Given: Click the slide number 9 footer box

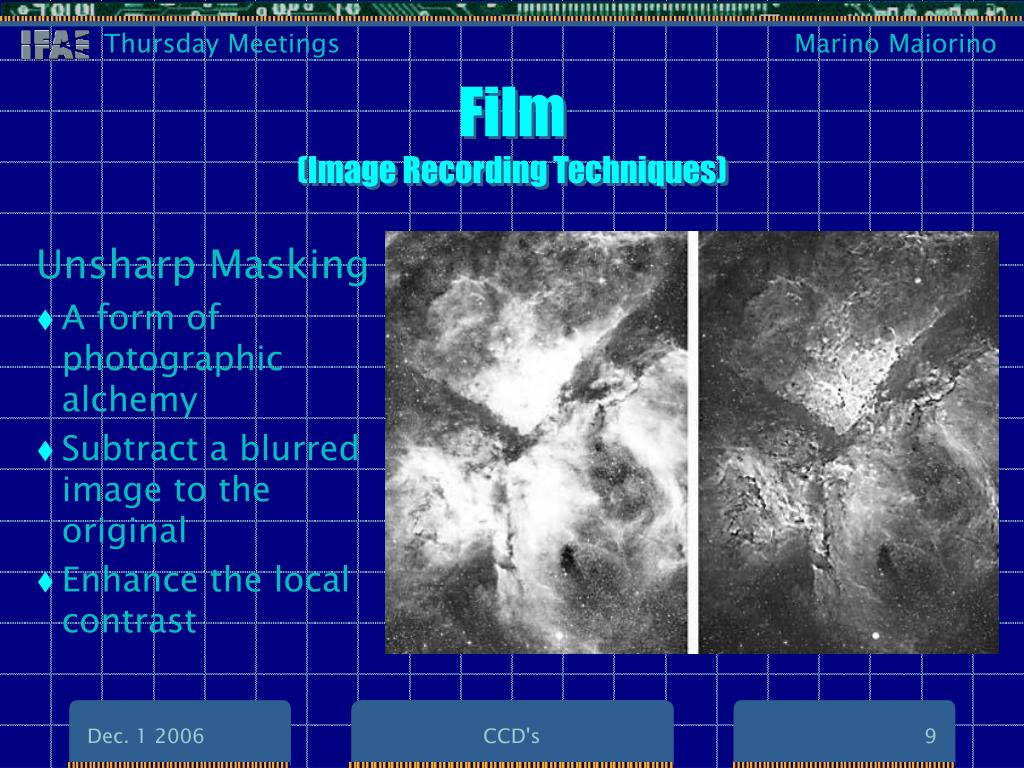Looking at the screenshot, I should (844, 731).
